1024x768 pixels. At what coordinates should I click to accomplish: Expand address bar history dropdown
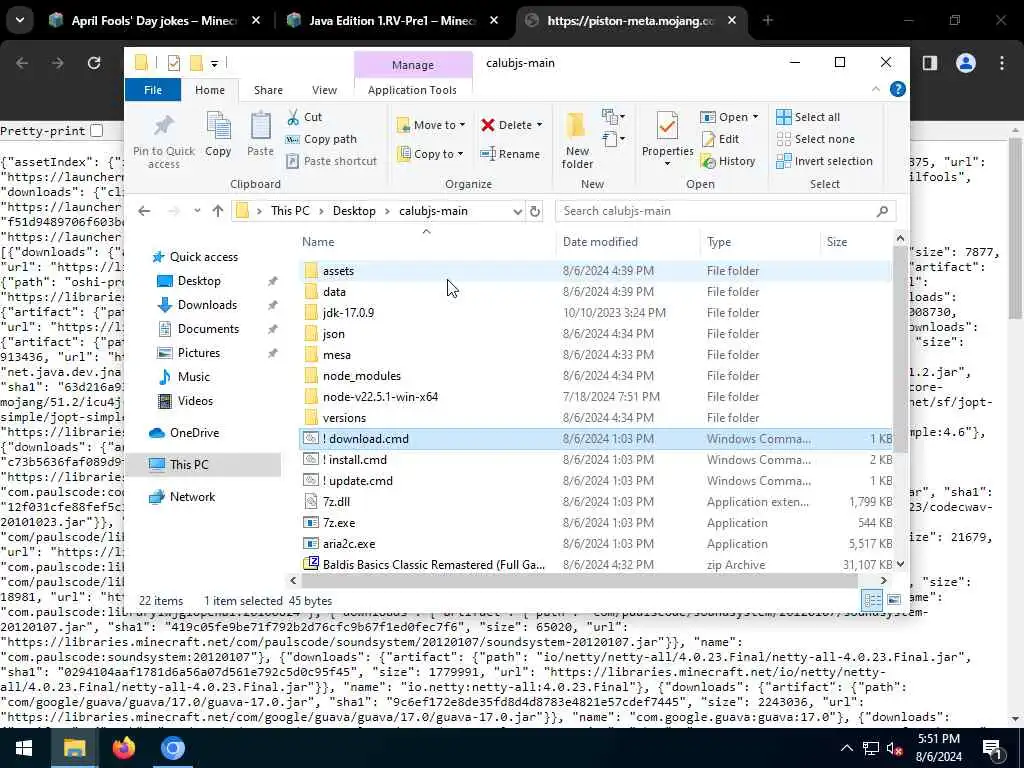click(517, 211)
